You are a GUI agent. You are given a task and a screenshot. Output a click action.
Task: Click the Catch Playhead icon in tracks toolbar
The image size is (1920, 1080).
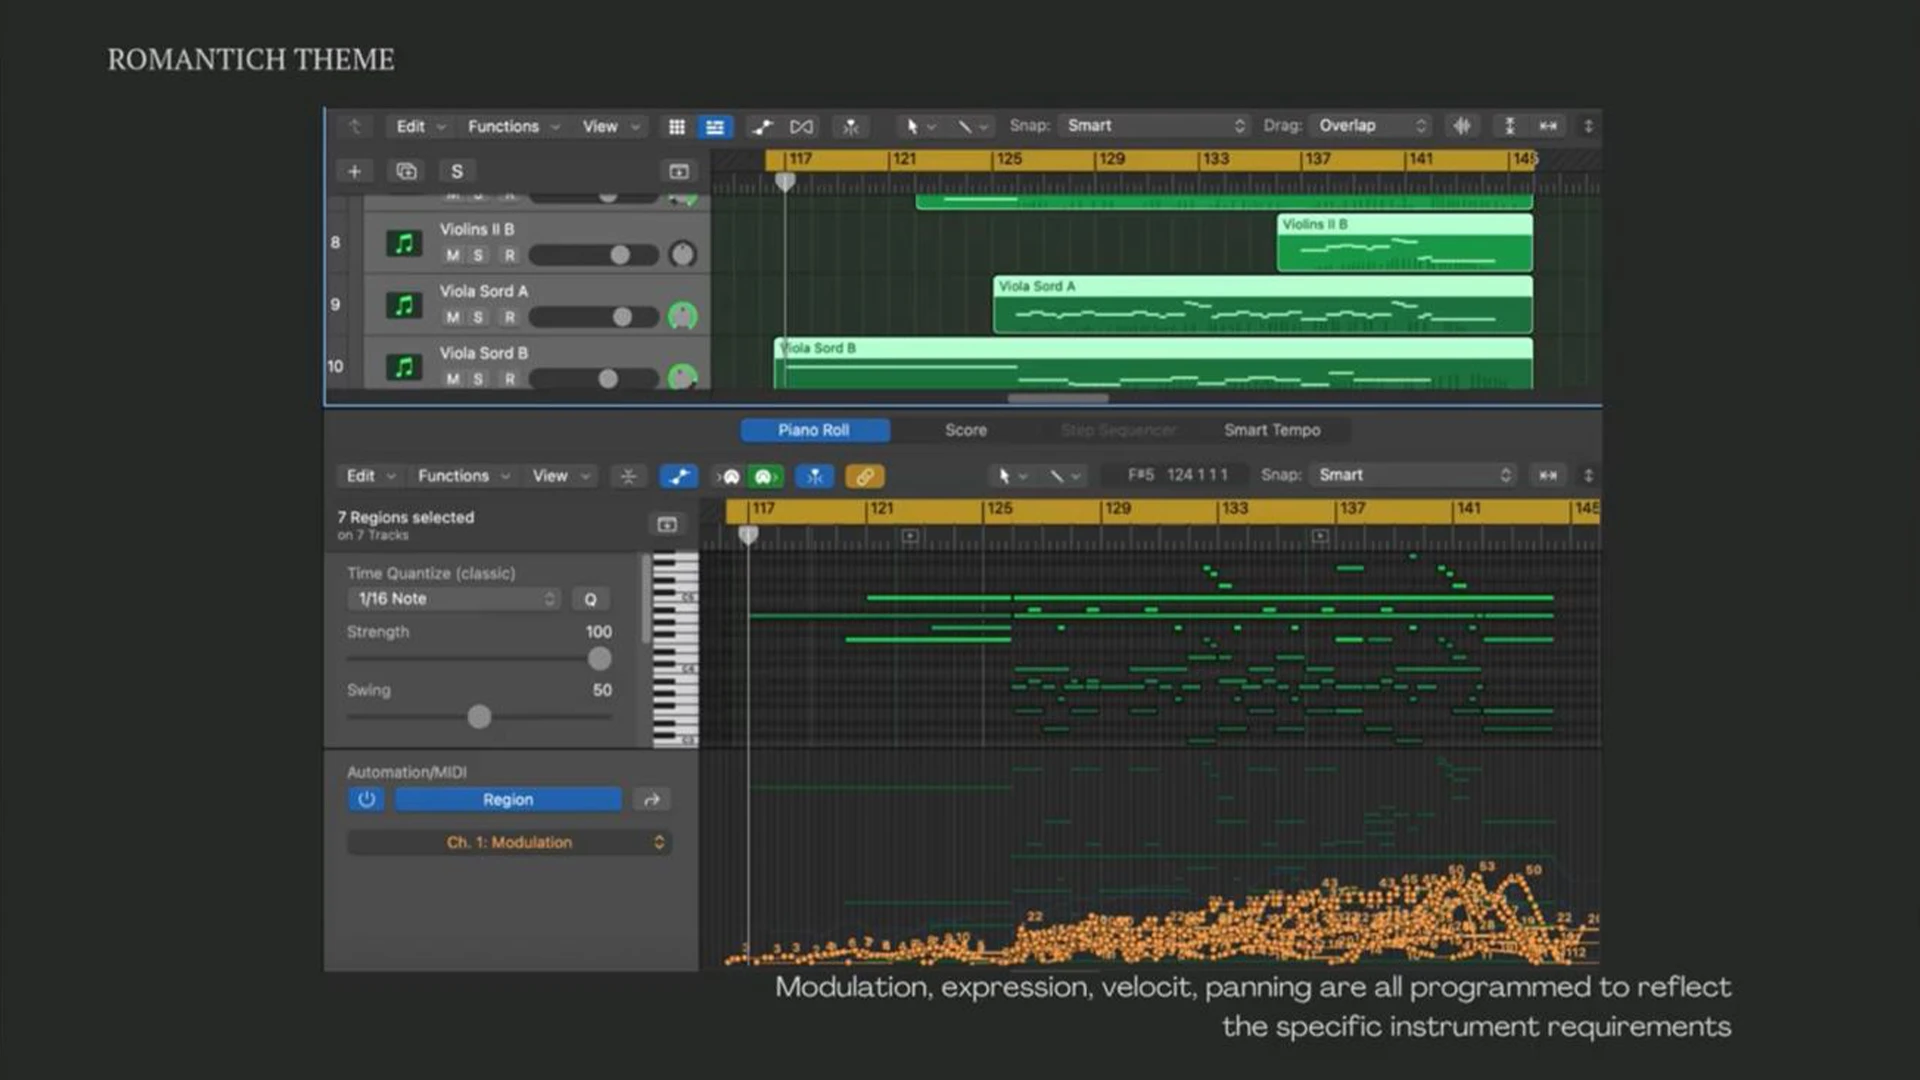pos(851,127)
